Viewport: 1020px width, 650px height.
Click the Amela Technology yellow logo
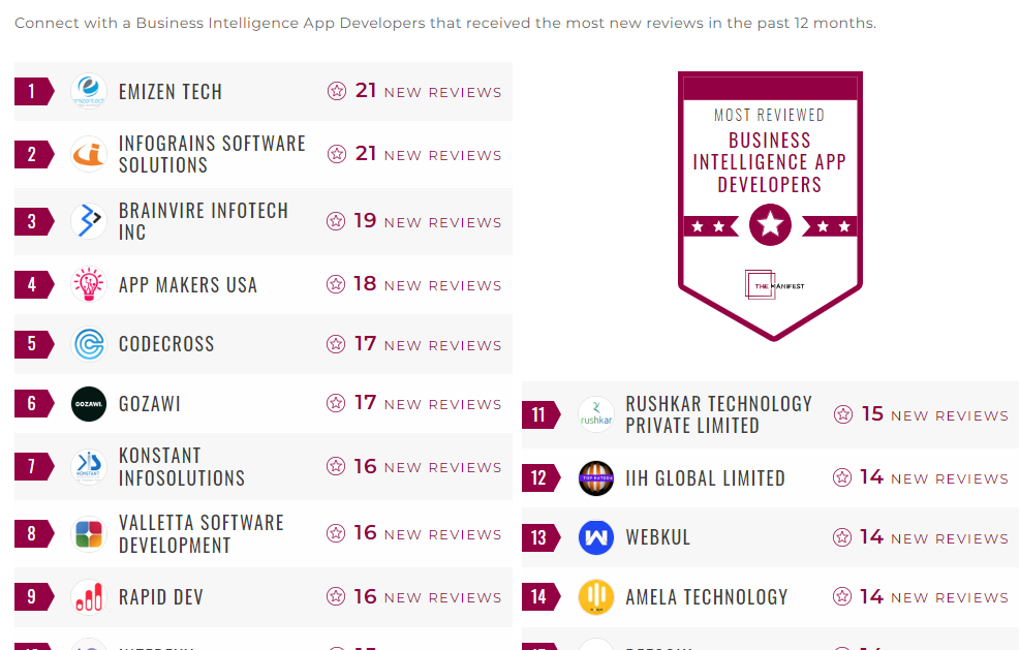596,597
